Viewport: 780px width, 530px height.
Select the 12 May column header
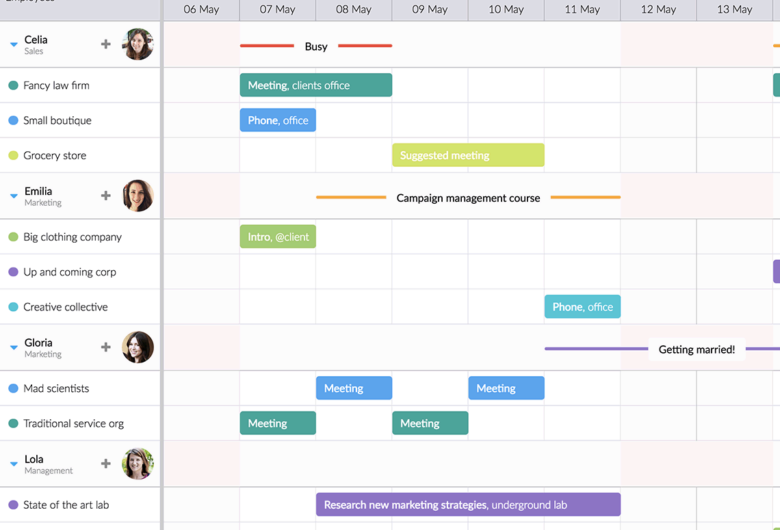[x=658, y=9]
